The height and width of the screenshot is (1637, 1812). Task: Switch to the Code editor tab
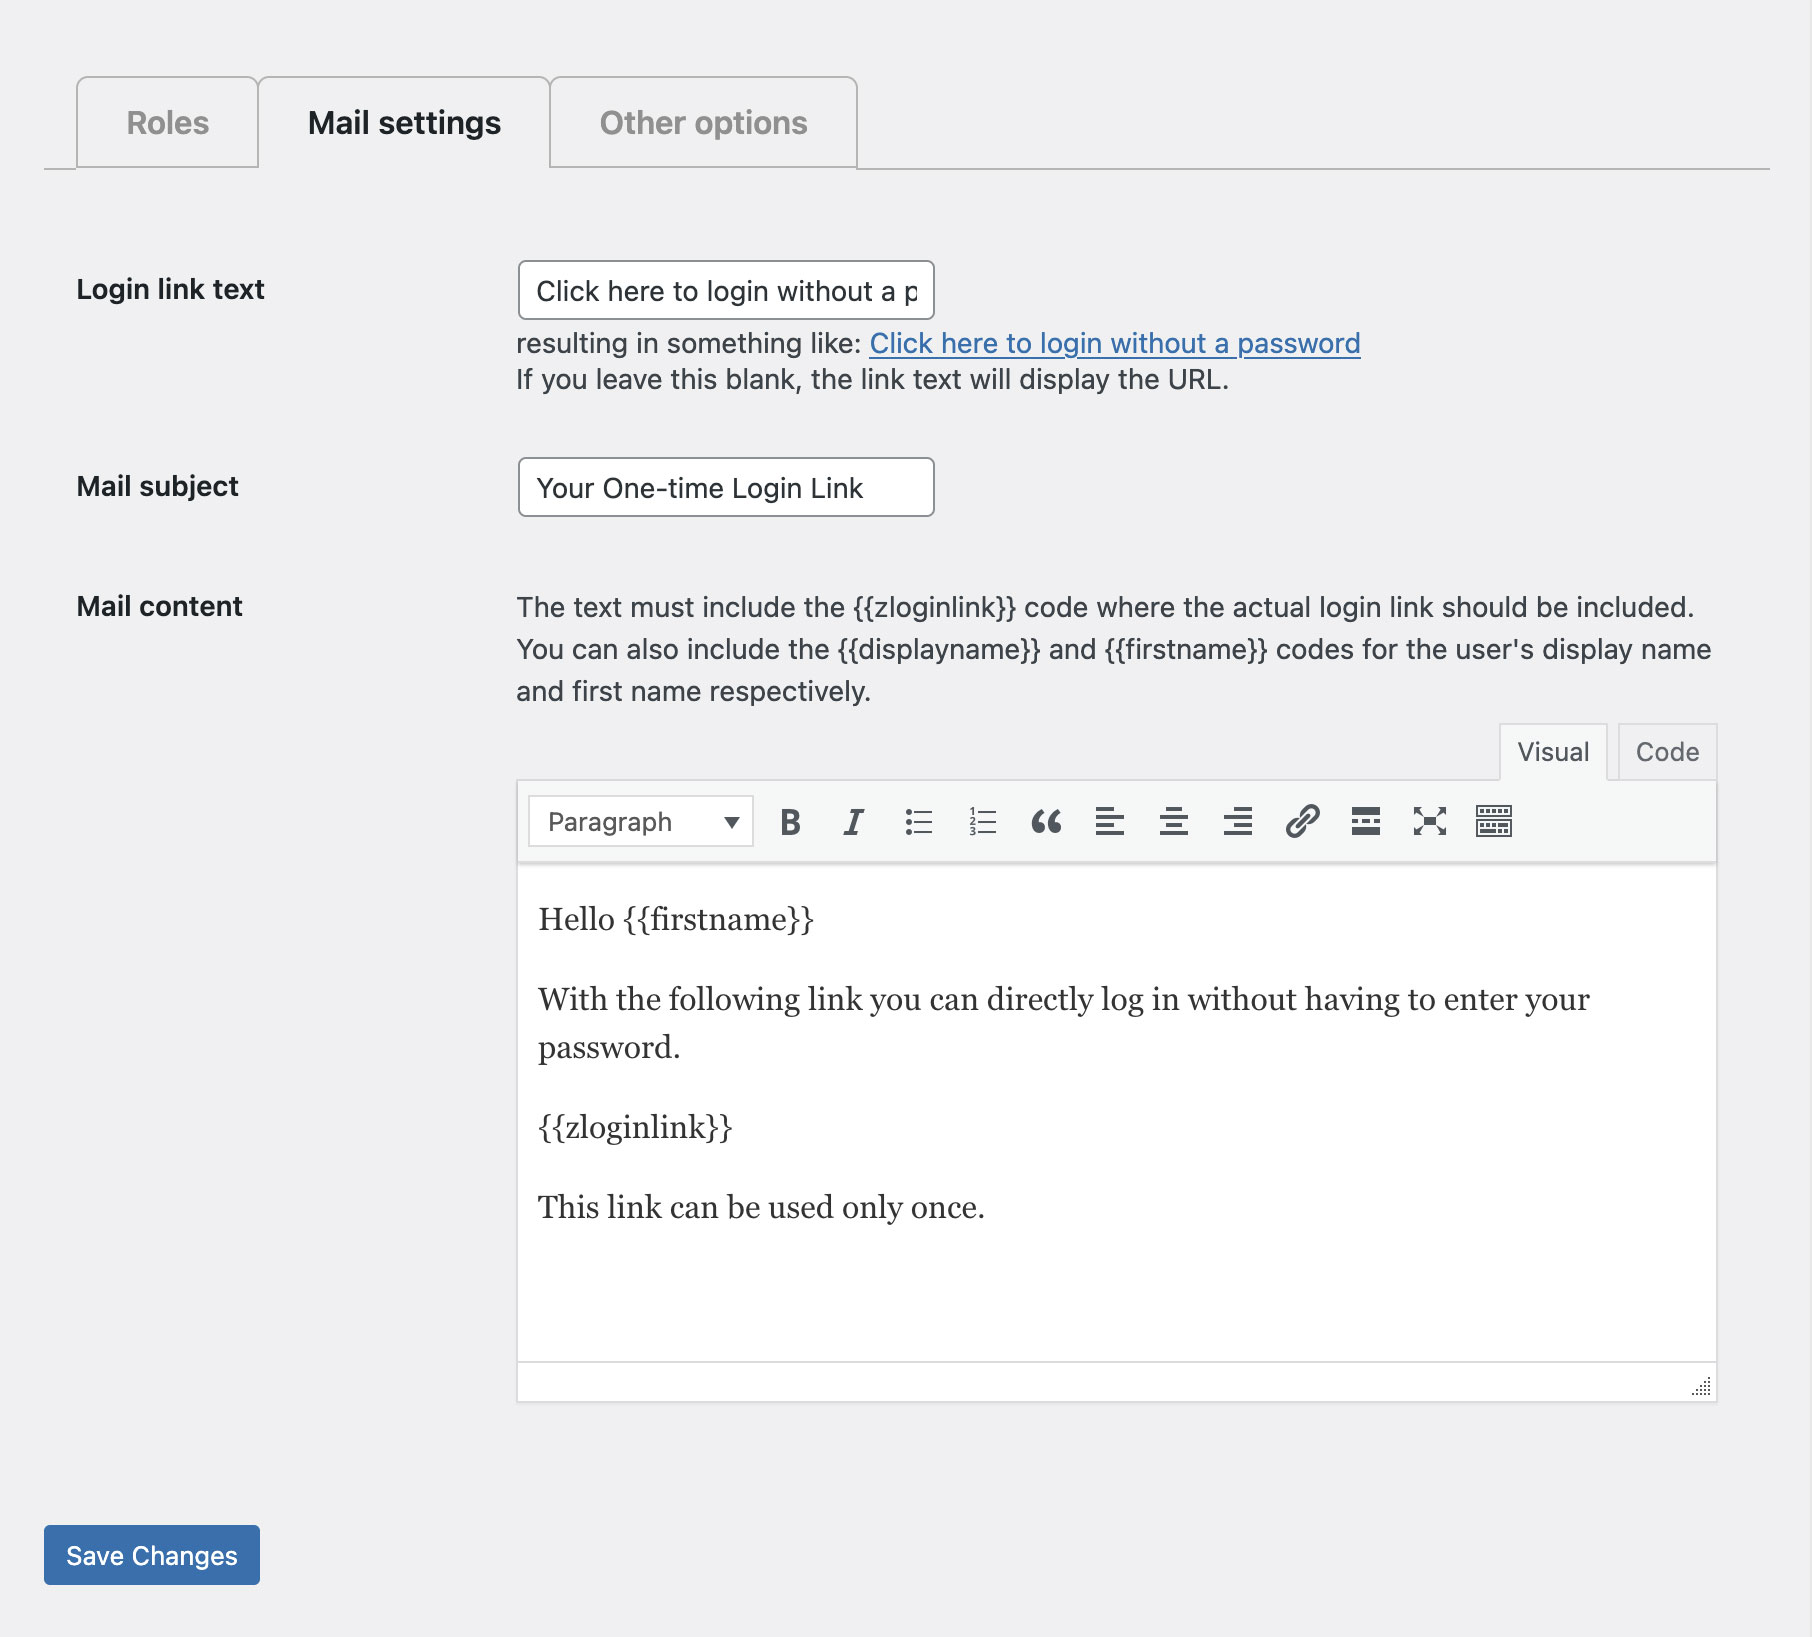pos(1665,751)
